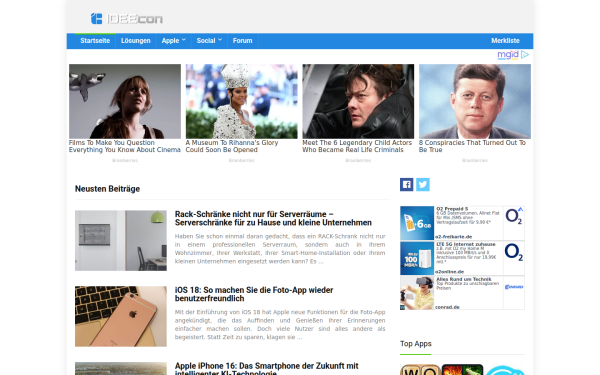
Task: Click the Rack-Schrank article excerpt text
Action: tap(280, 249)
